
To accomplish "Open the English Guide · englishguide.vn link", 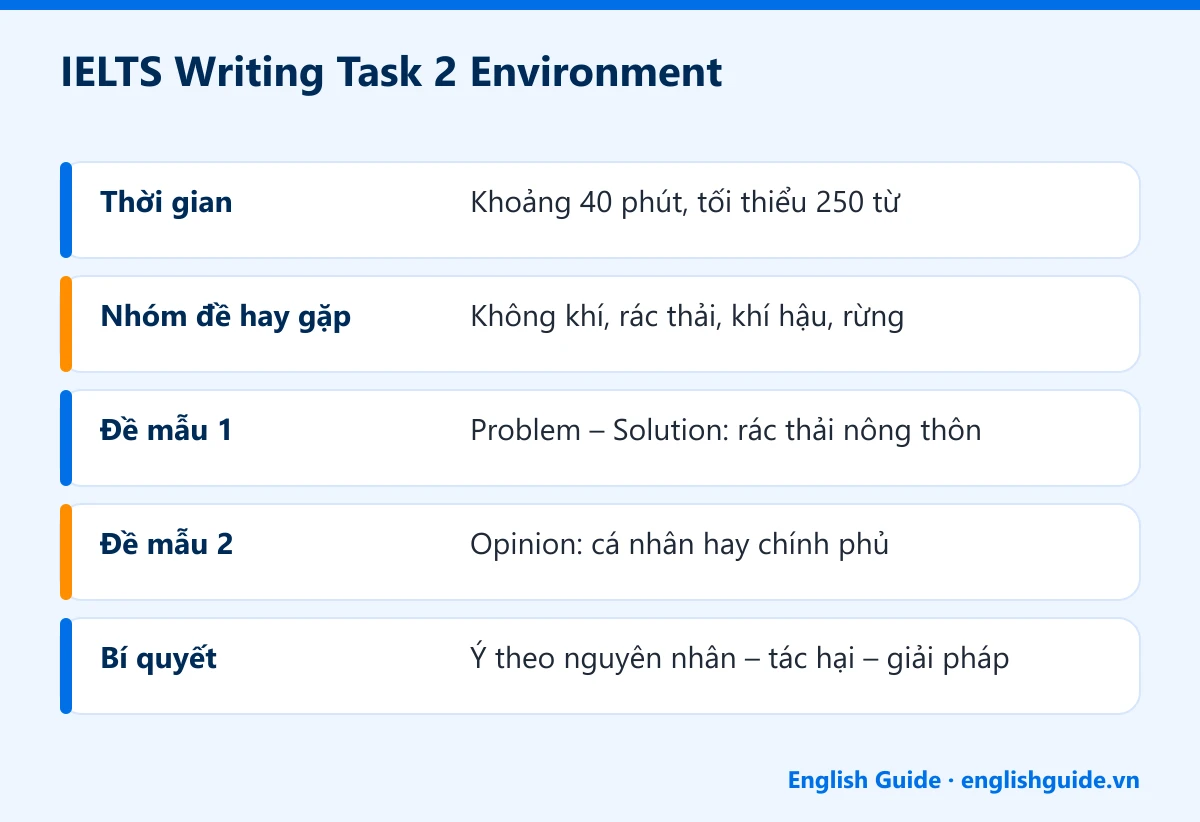I will click(x=963, y=780).
